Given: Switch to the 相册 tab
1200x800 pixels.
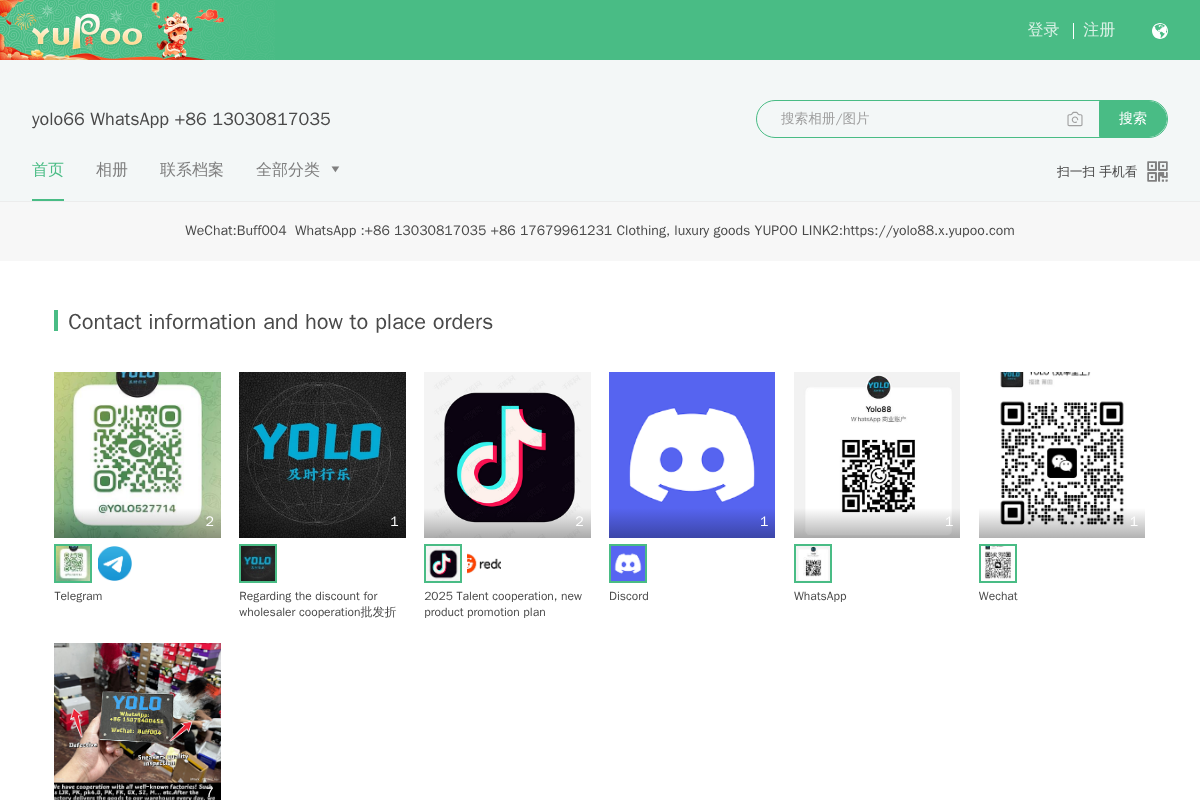Looking at the screenshot, I should pos(112,170).
